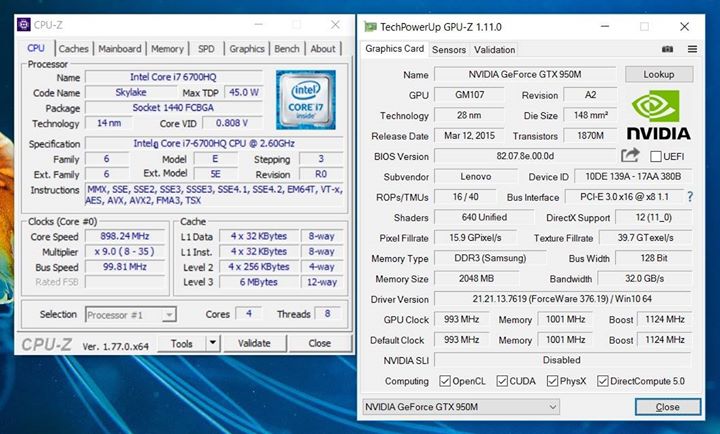Click the Max TDP value 45.0 W

point(244,92)
